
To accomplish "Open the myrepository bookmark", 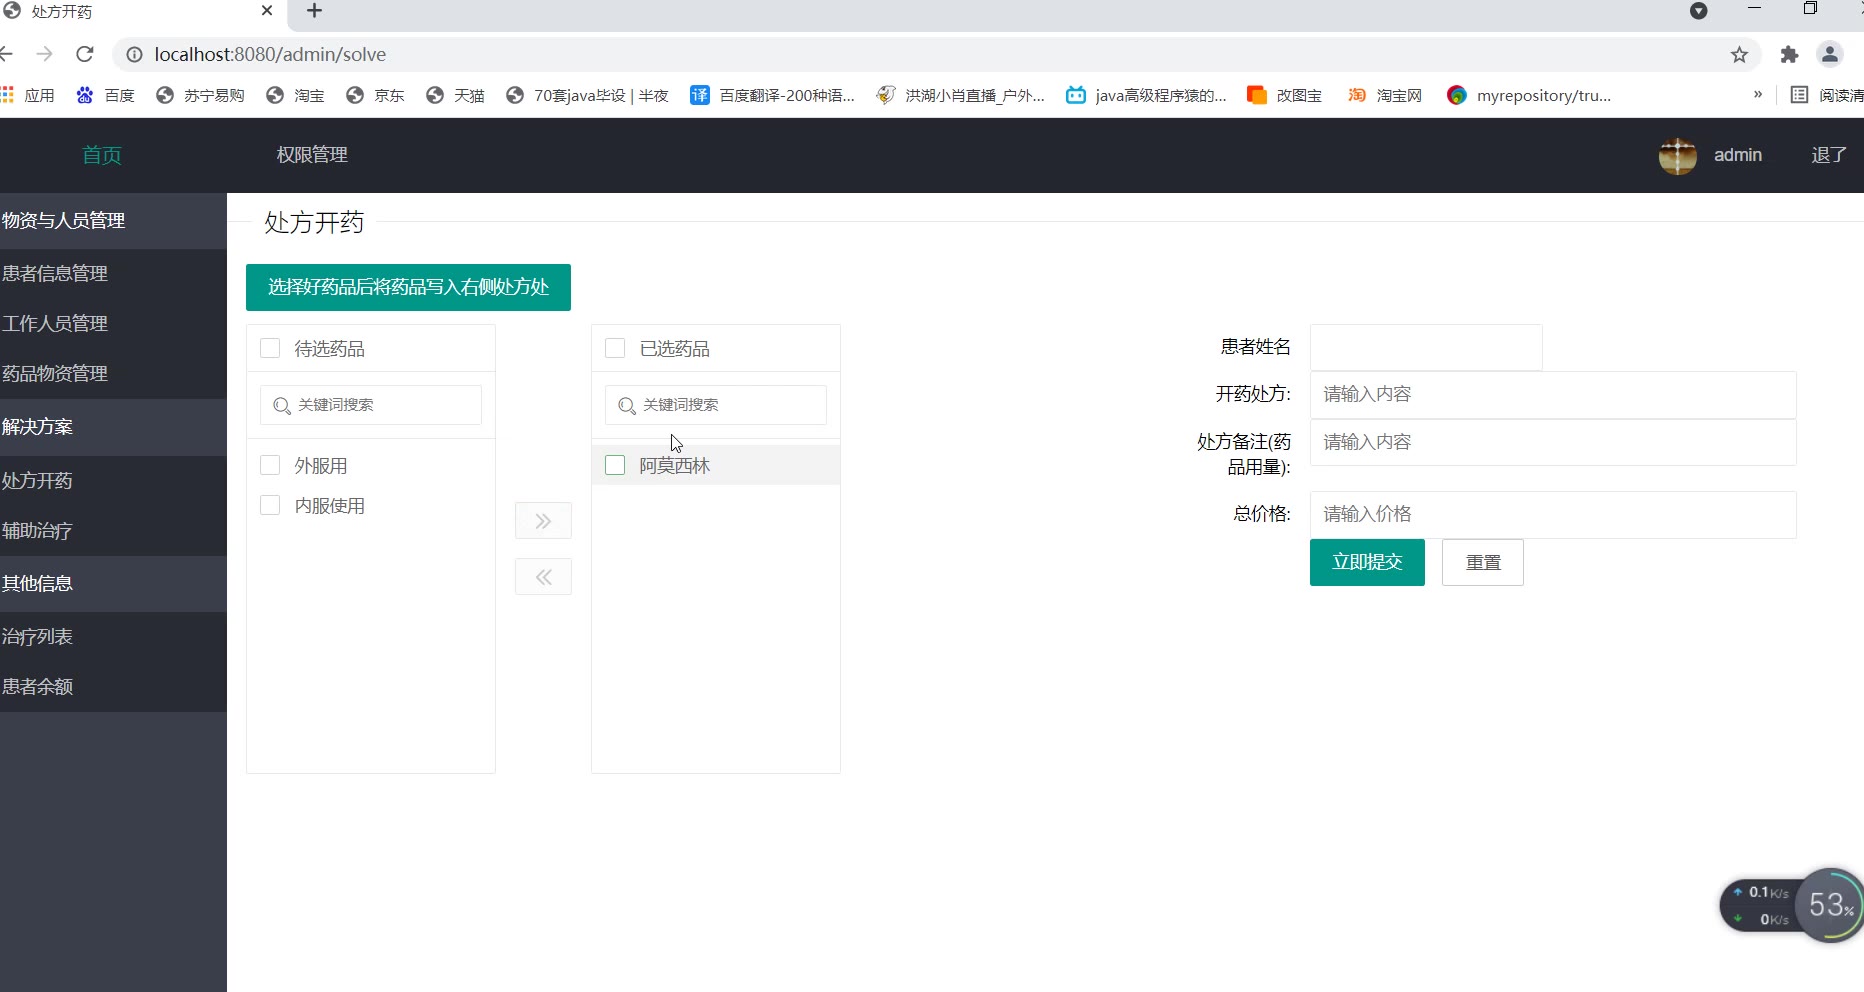I will coord(1529,95).
